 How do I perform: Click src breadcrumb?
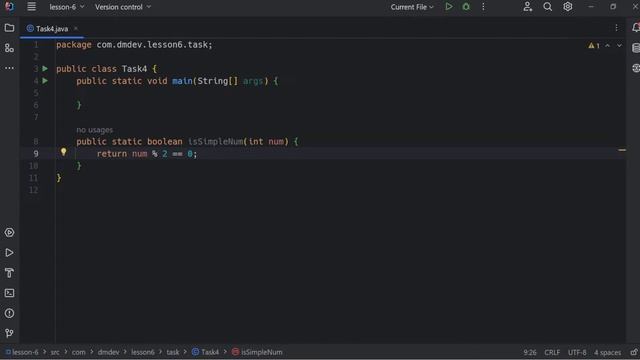click(x=55, y=352)
